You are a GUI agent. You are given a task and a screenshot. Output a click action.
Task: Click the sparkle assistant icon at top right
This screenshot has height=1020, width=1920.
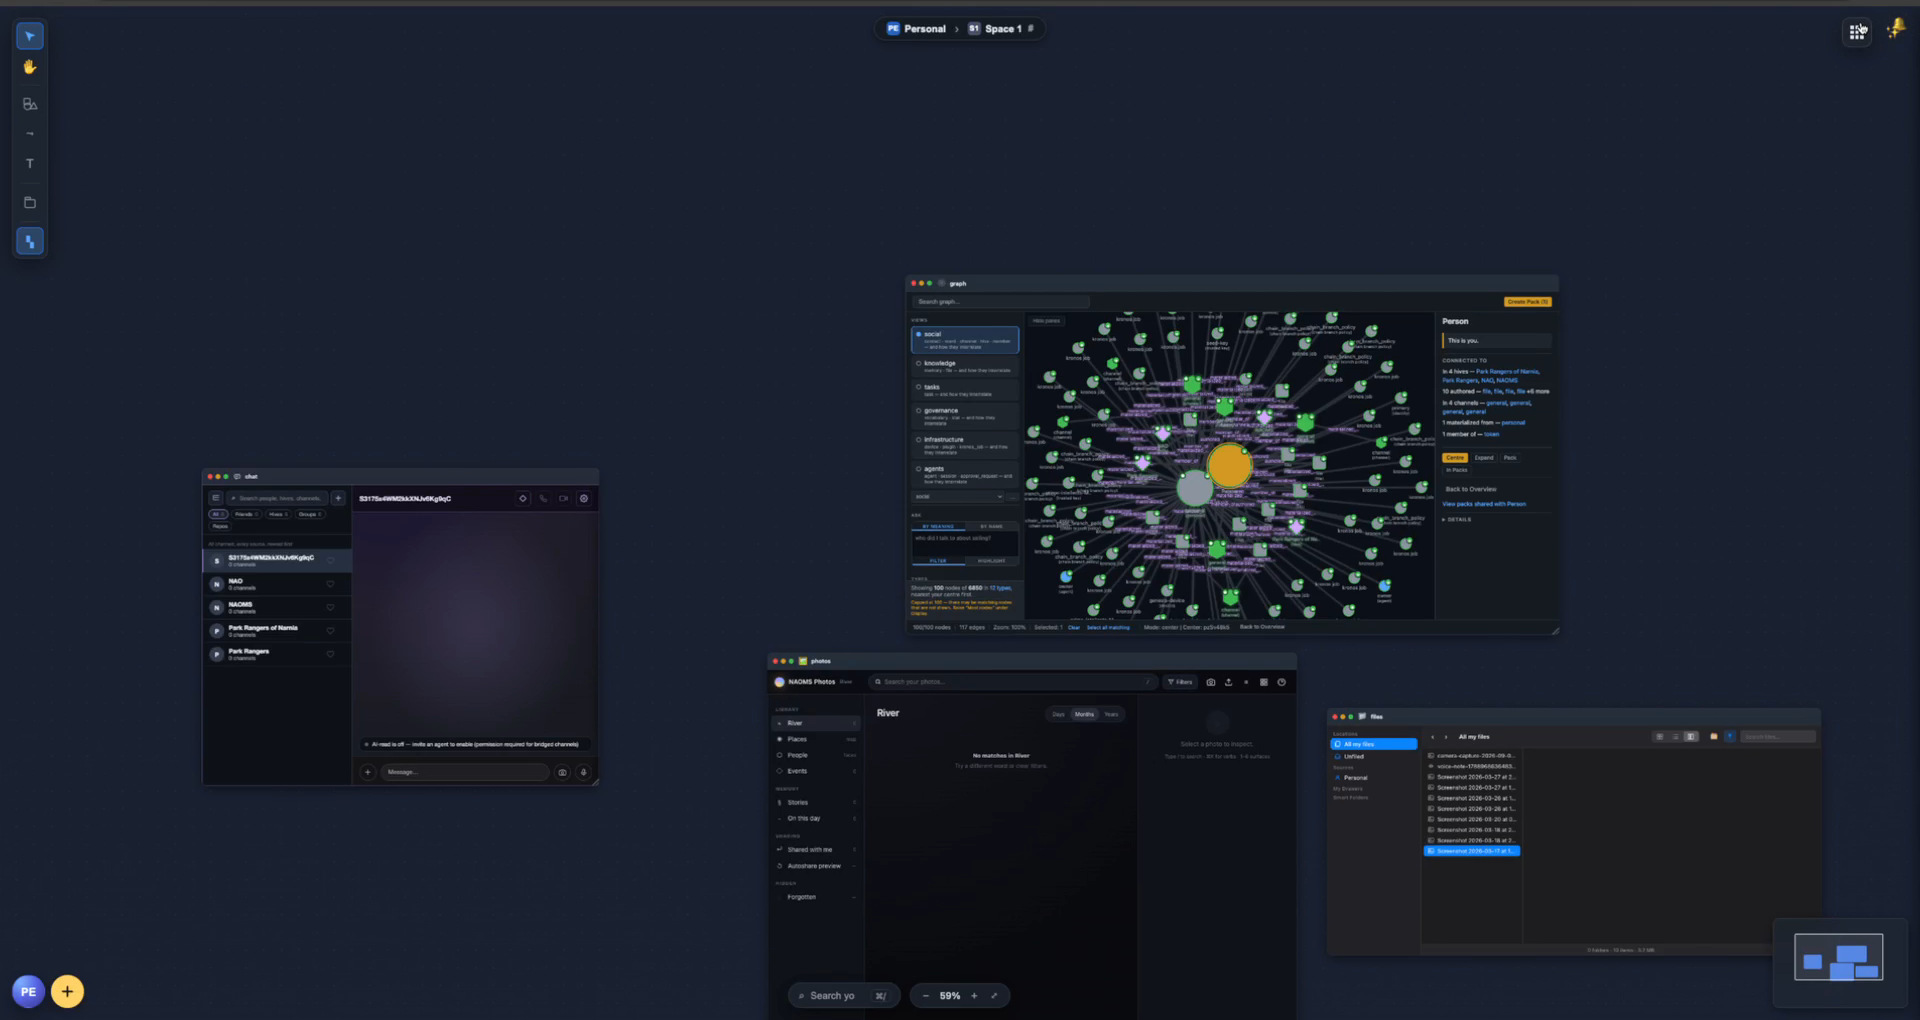1895,29
